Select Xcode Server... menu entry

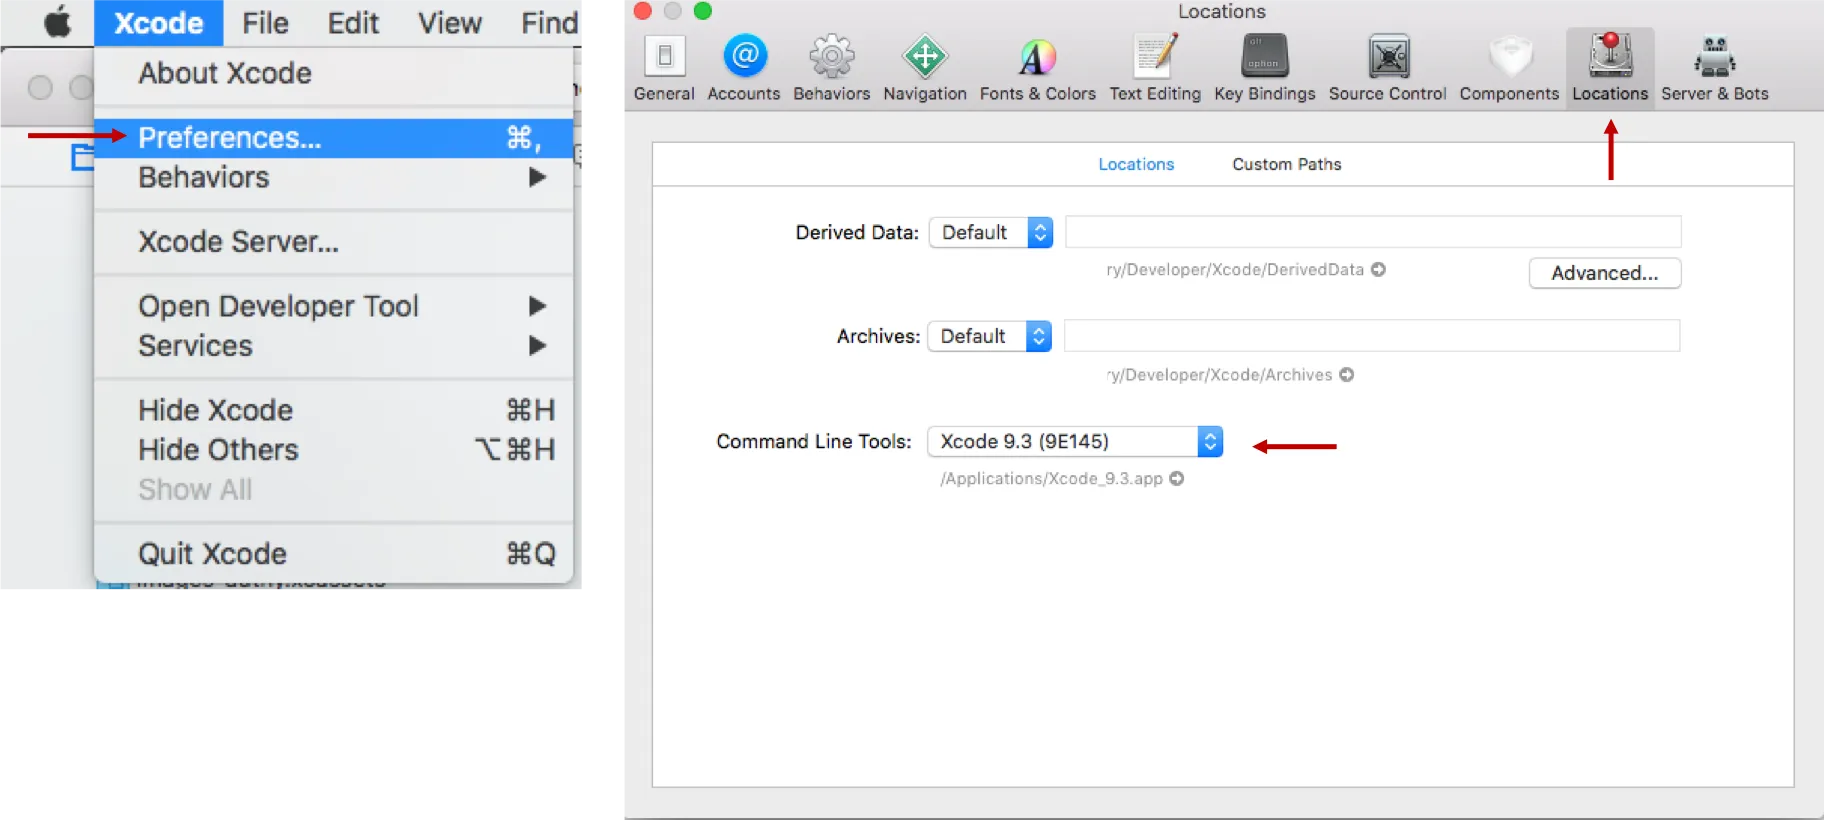(334, 242)
